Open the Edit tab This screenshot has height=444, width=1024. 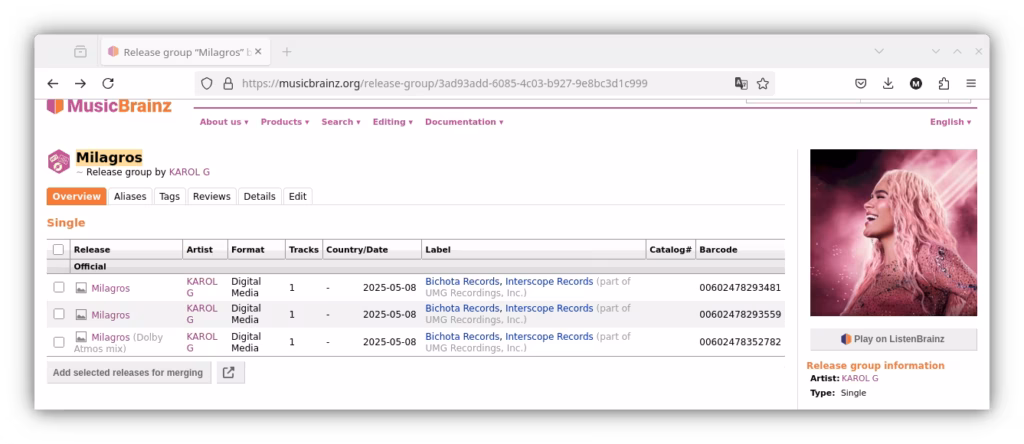click(x=298, y=197)
